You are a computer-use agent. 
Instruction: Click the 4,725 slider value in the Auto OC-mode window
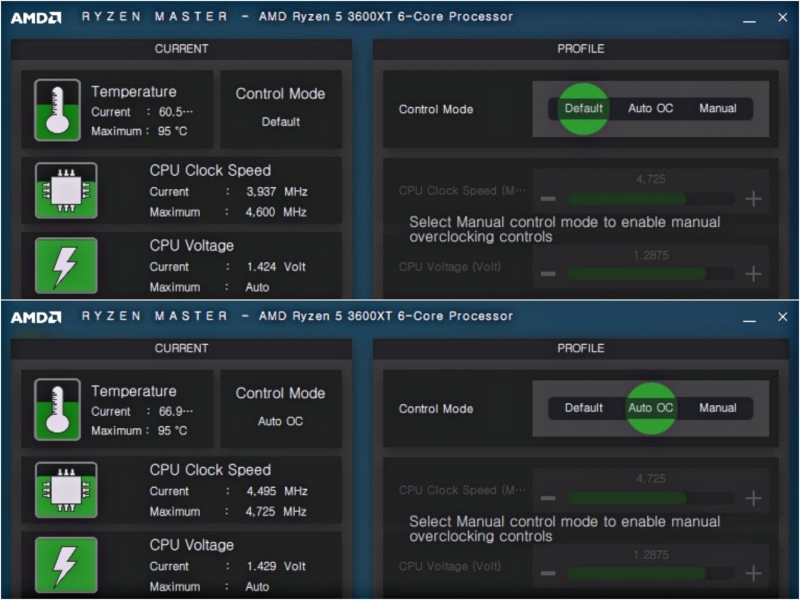click(x=651, y=479)
